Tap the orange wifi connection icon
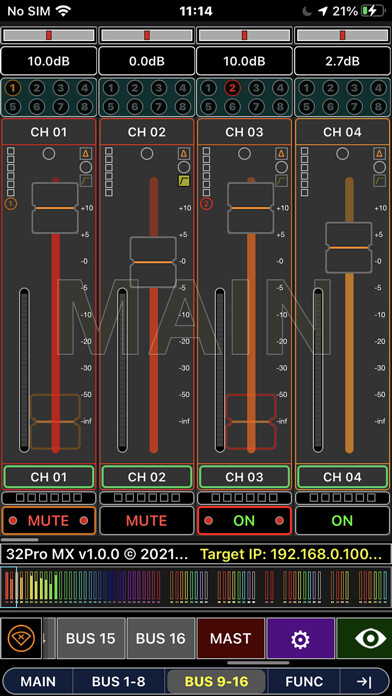 (x=21, y=638)
